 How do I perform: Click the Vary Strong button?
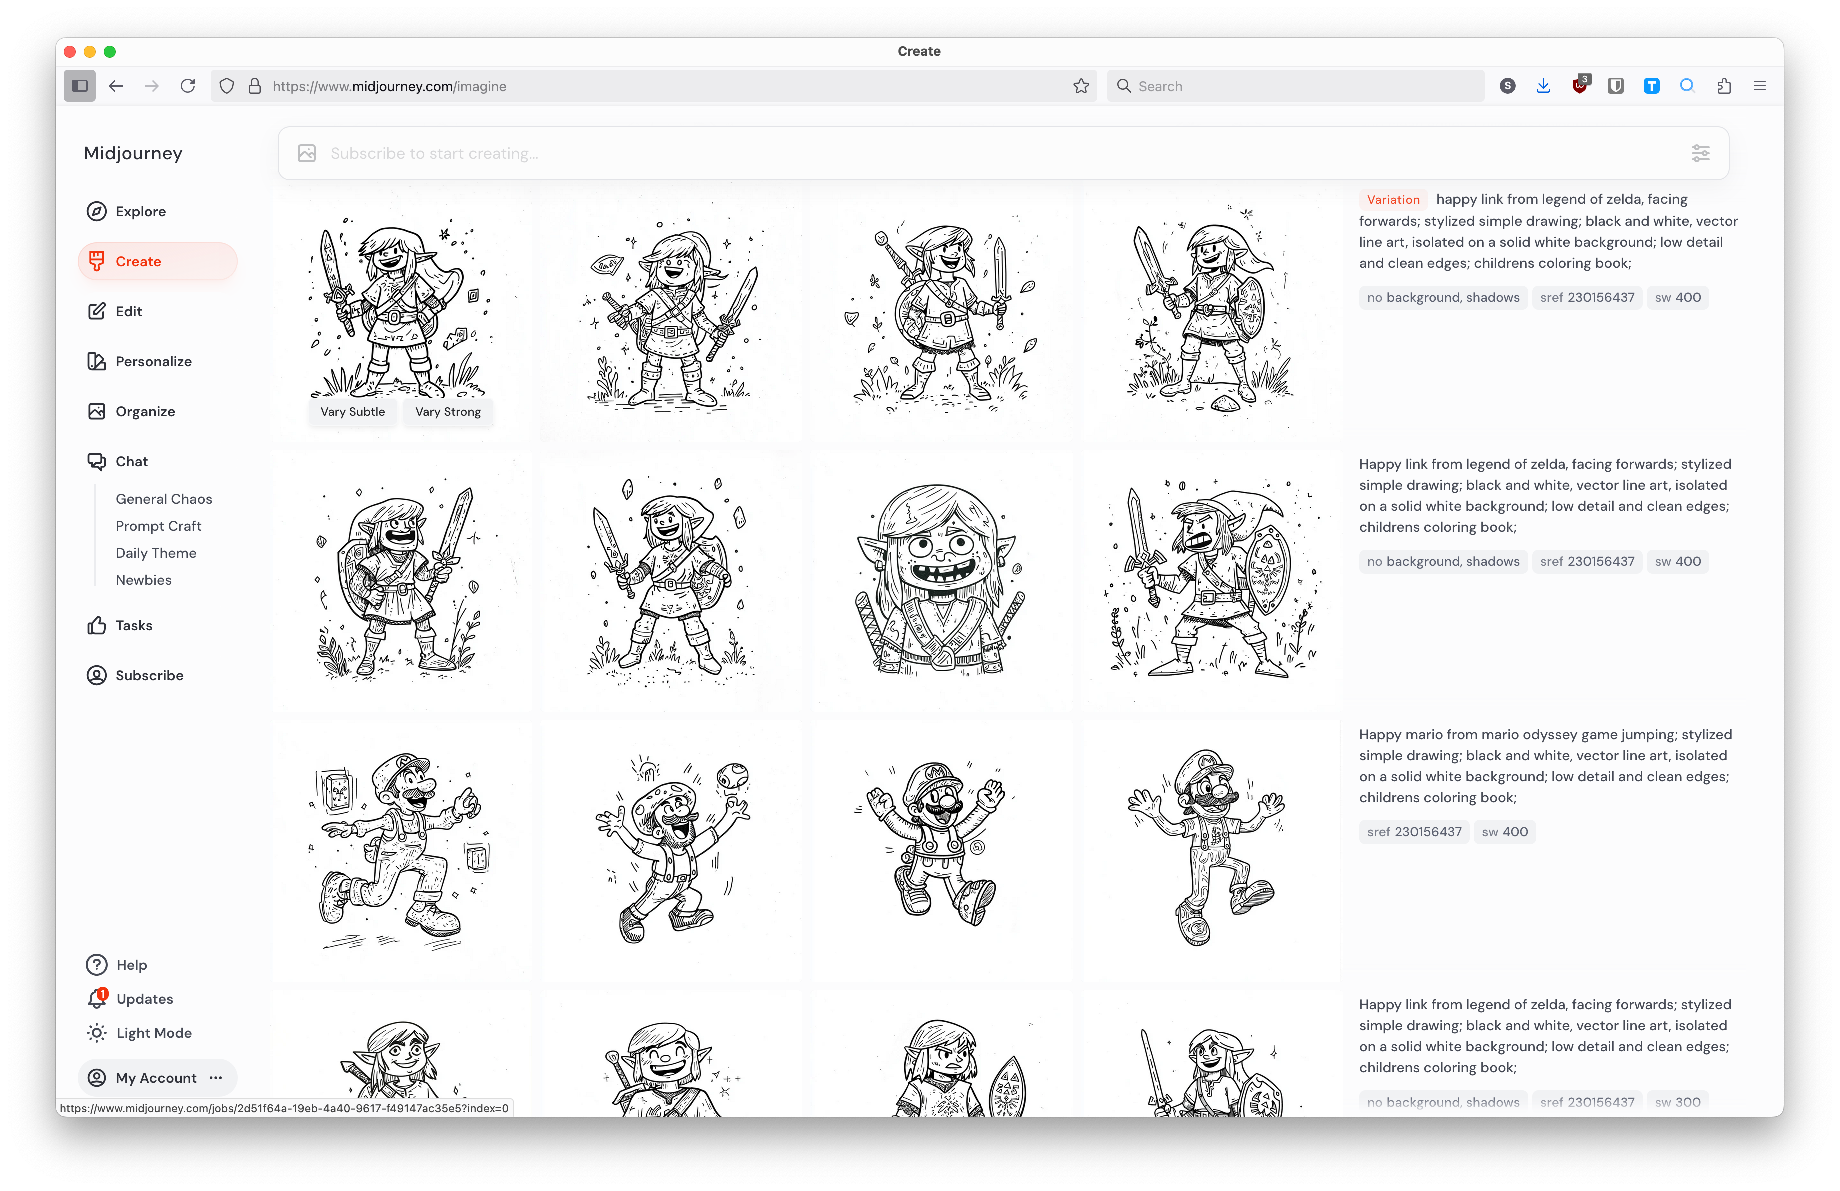448,412
